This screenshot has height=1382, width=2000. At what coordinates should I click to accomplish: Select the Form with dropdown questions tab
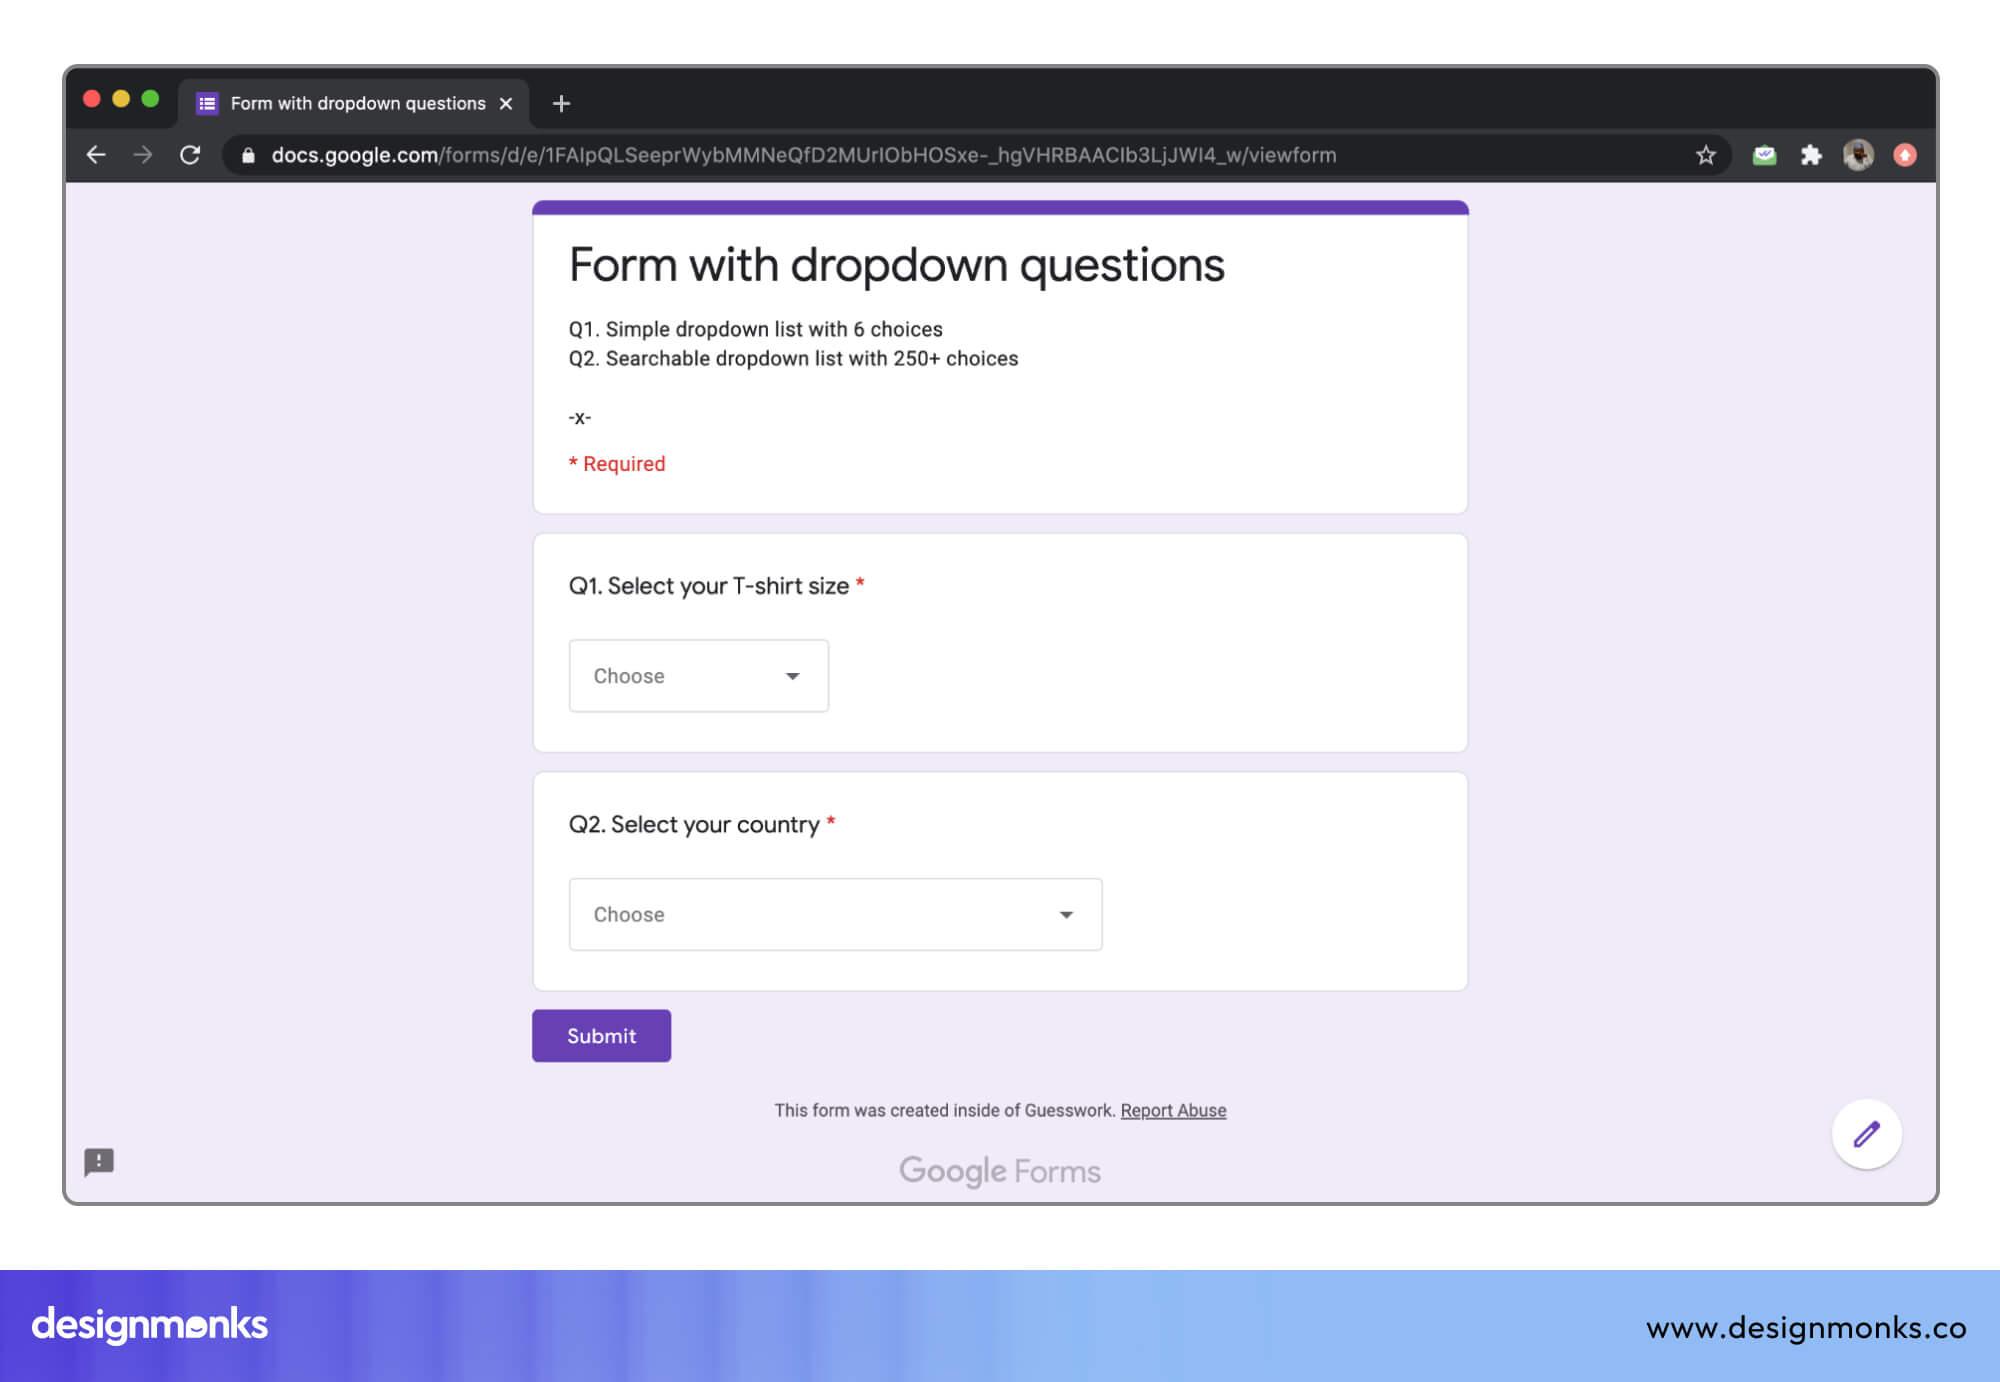pyautogui.click(x=355, y=103)
